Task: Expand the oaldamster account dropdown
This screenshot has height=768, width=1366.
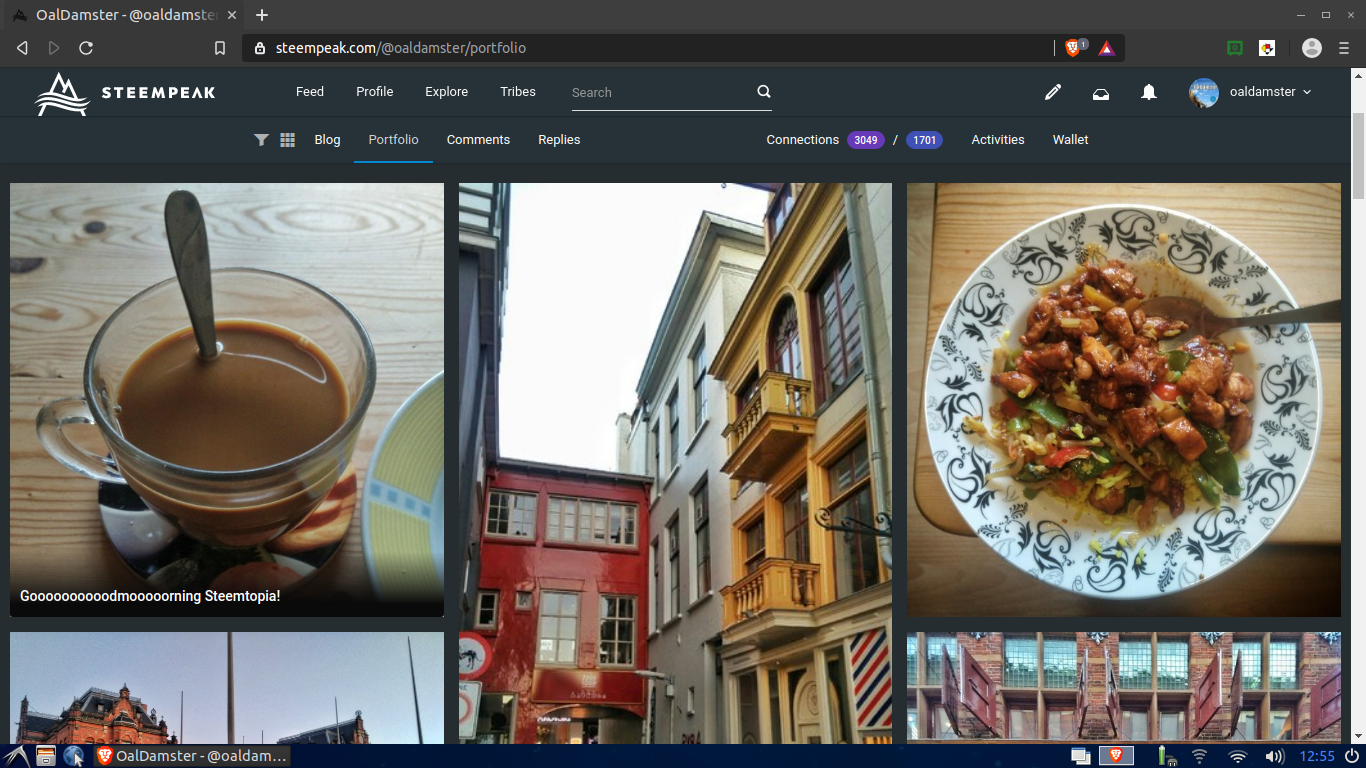Action: [1307, 92]
